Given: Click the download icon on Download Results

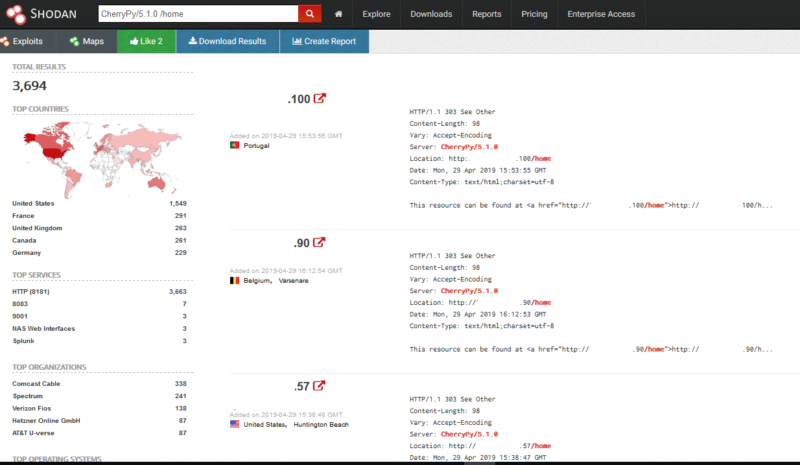Looking at the screenshot, I should pyautogui.click(x=192, y=41).
